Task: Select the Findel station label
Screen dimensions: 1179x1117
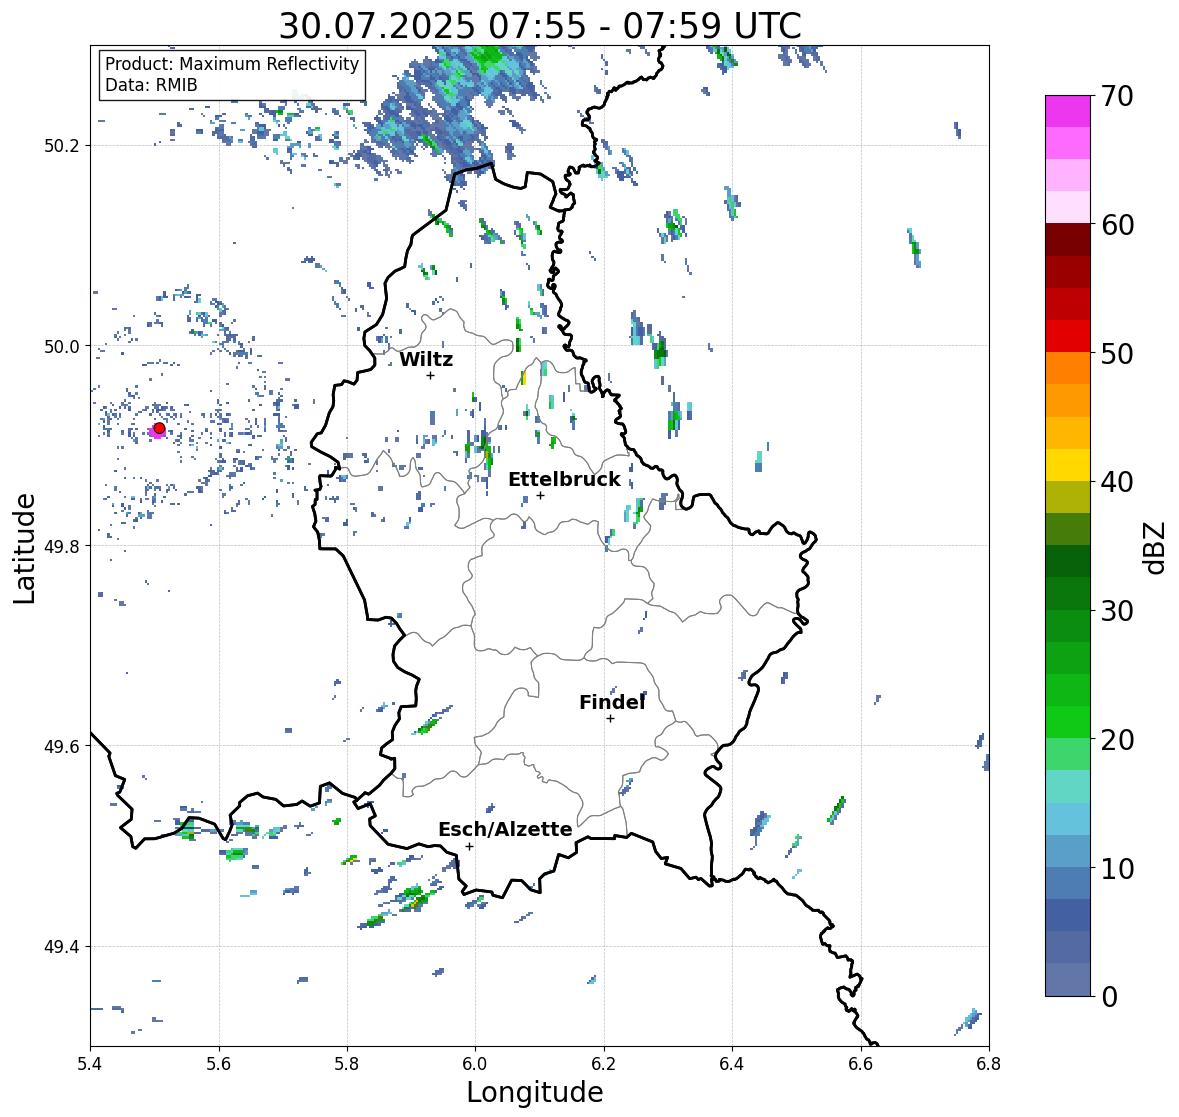Action: (612, 702)
